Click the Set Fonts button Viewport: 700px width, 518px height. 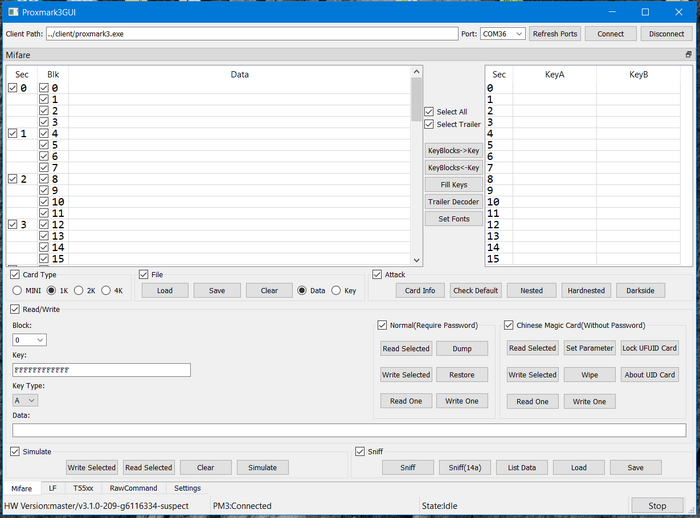(x=454, y=219)
